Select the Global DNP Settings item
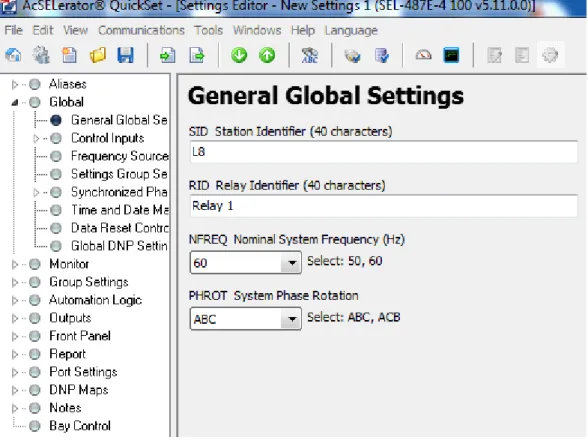 pyautogui.click(x=119, y=246)
